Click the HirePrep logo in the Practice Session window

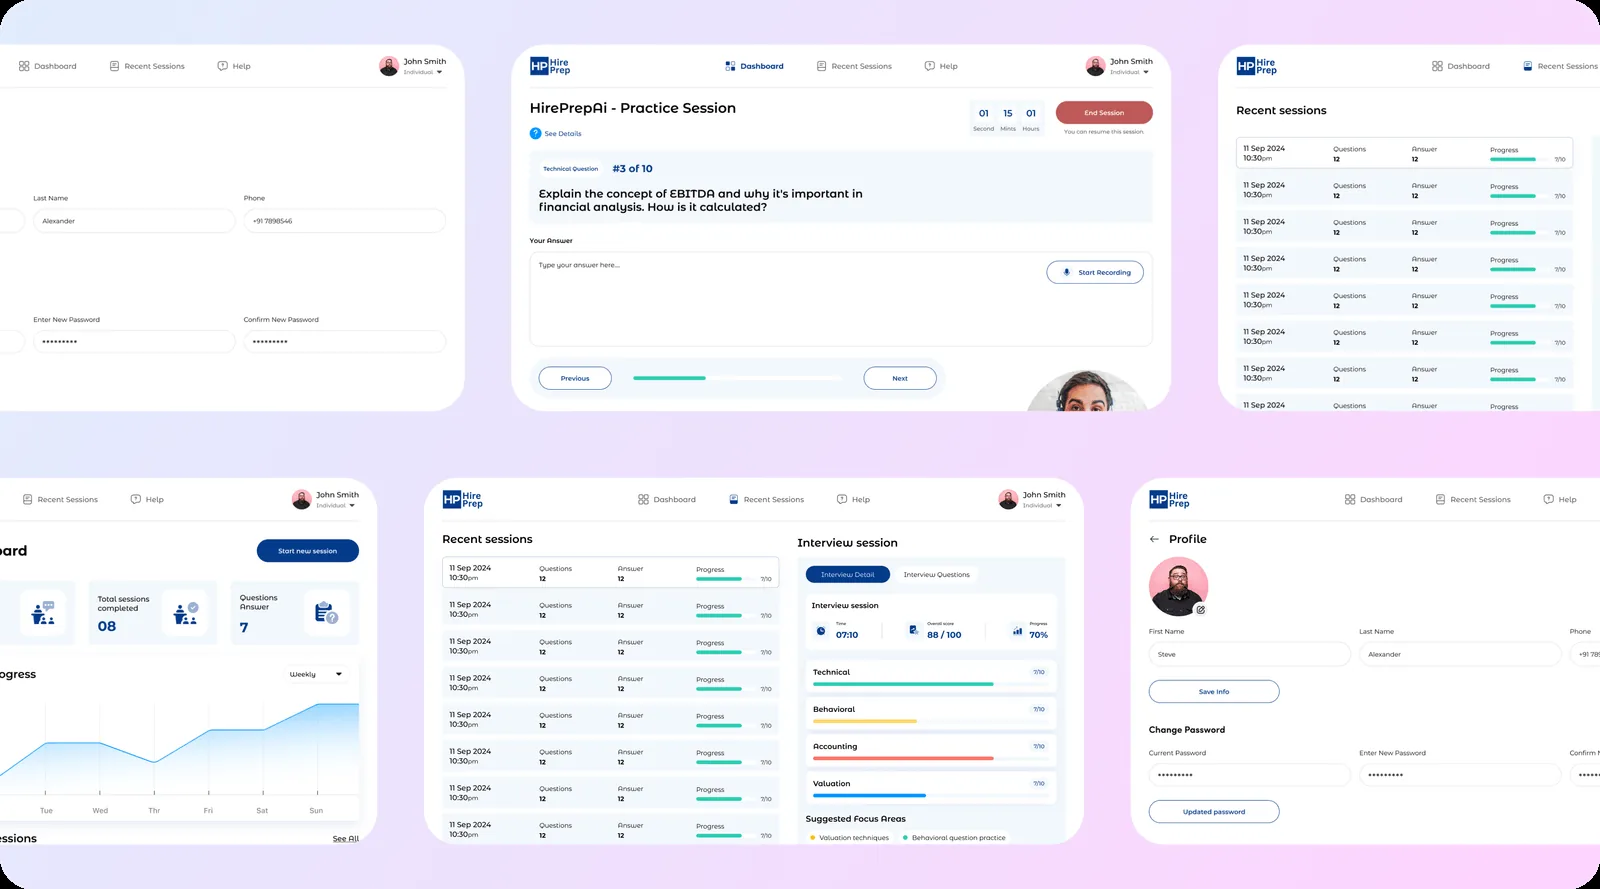[550, 66]
